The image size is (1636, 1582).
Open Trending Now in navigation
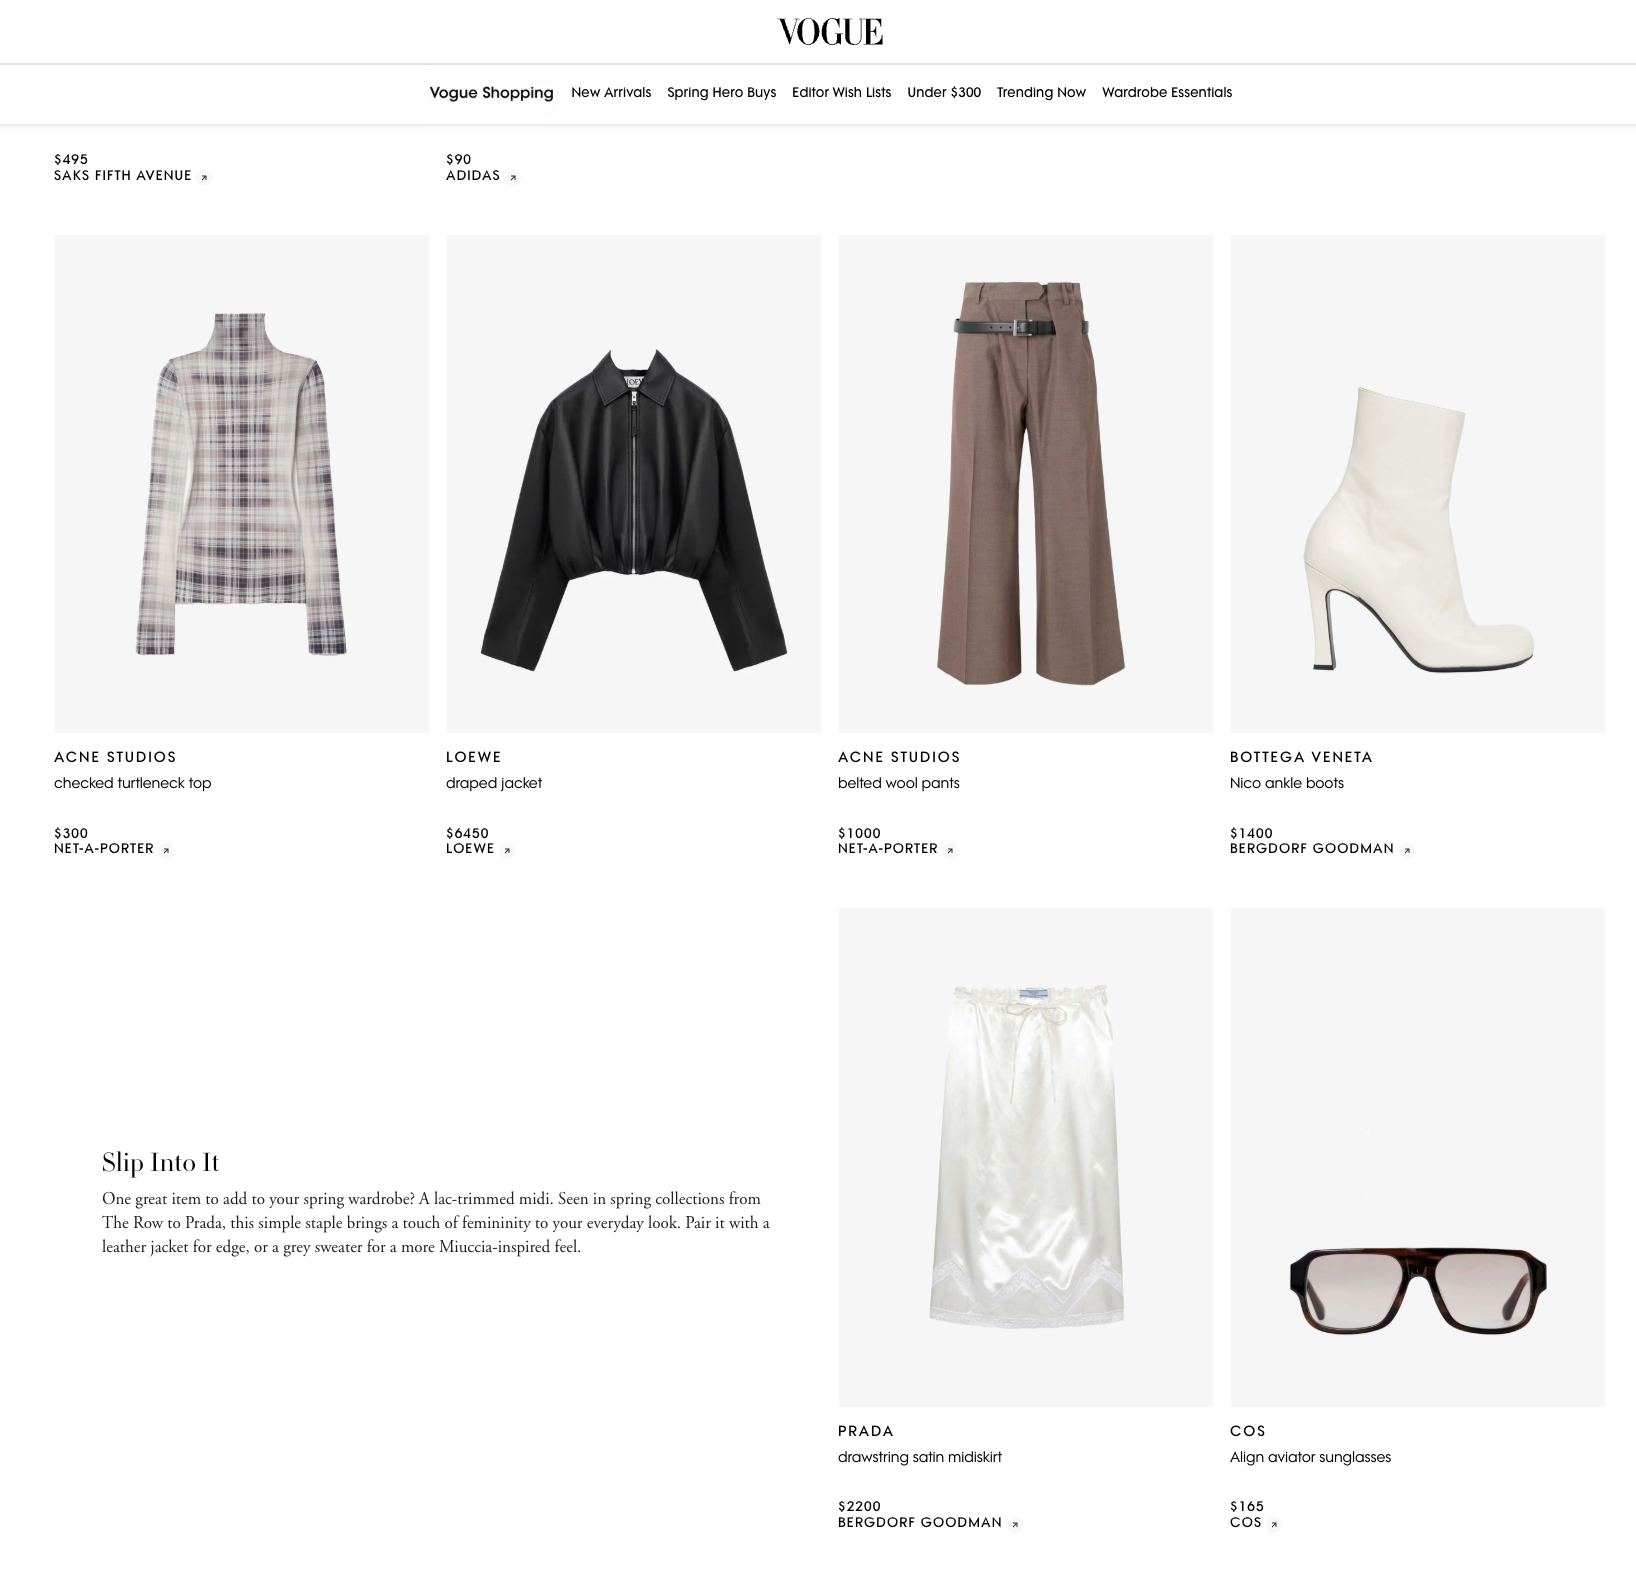point(1041,92)
